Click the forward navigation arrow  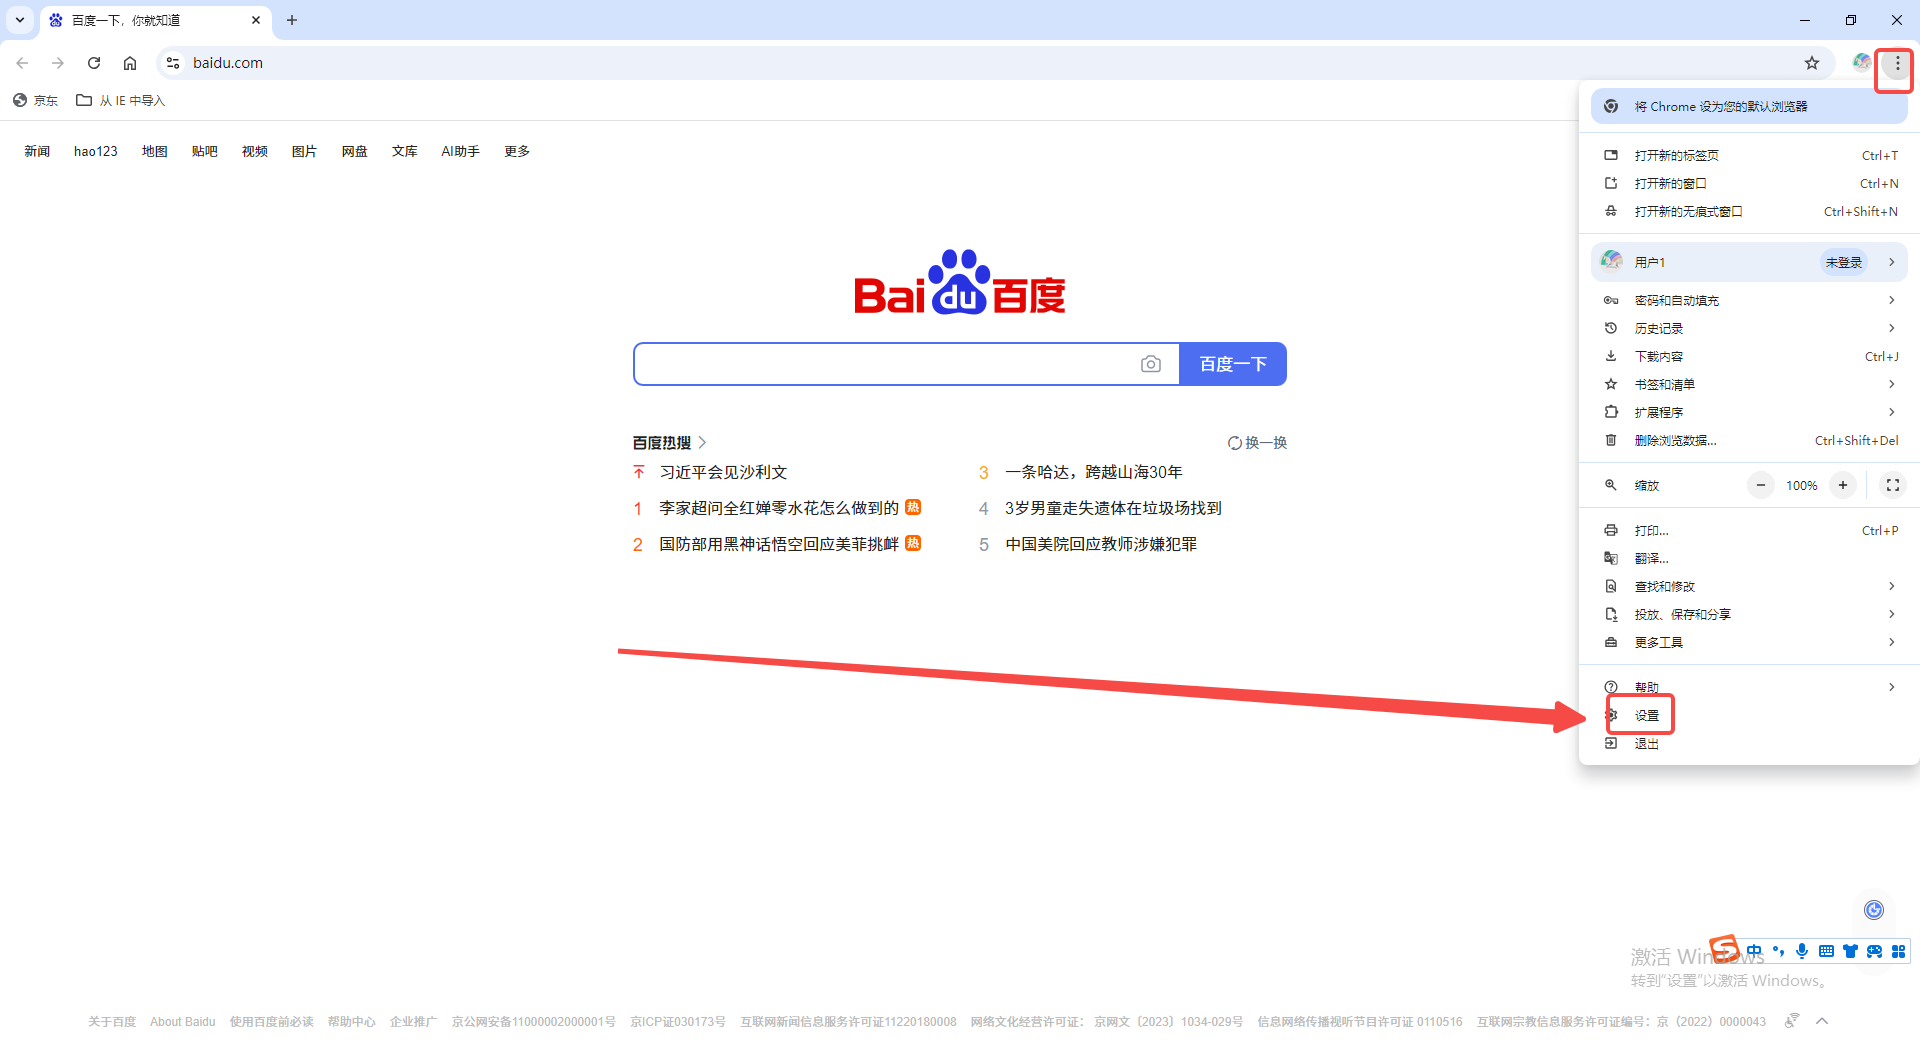[58, 63]
